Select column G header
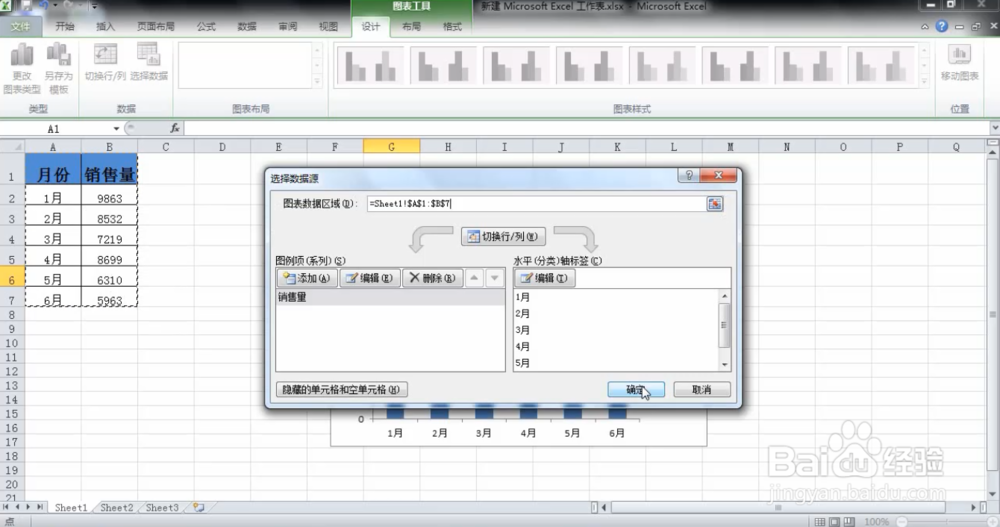 tap(392, 147)
